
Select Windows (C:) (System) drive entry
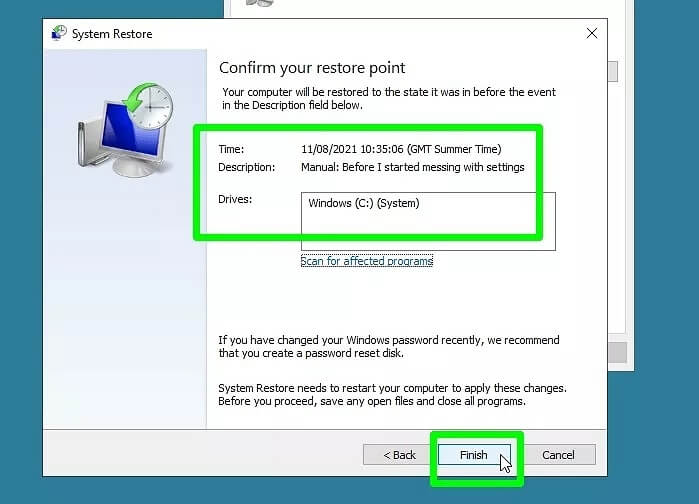tap(363, 204)
